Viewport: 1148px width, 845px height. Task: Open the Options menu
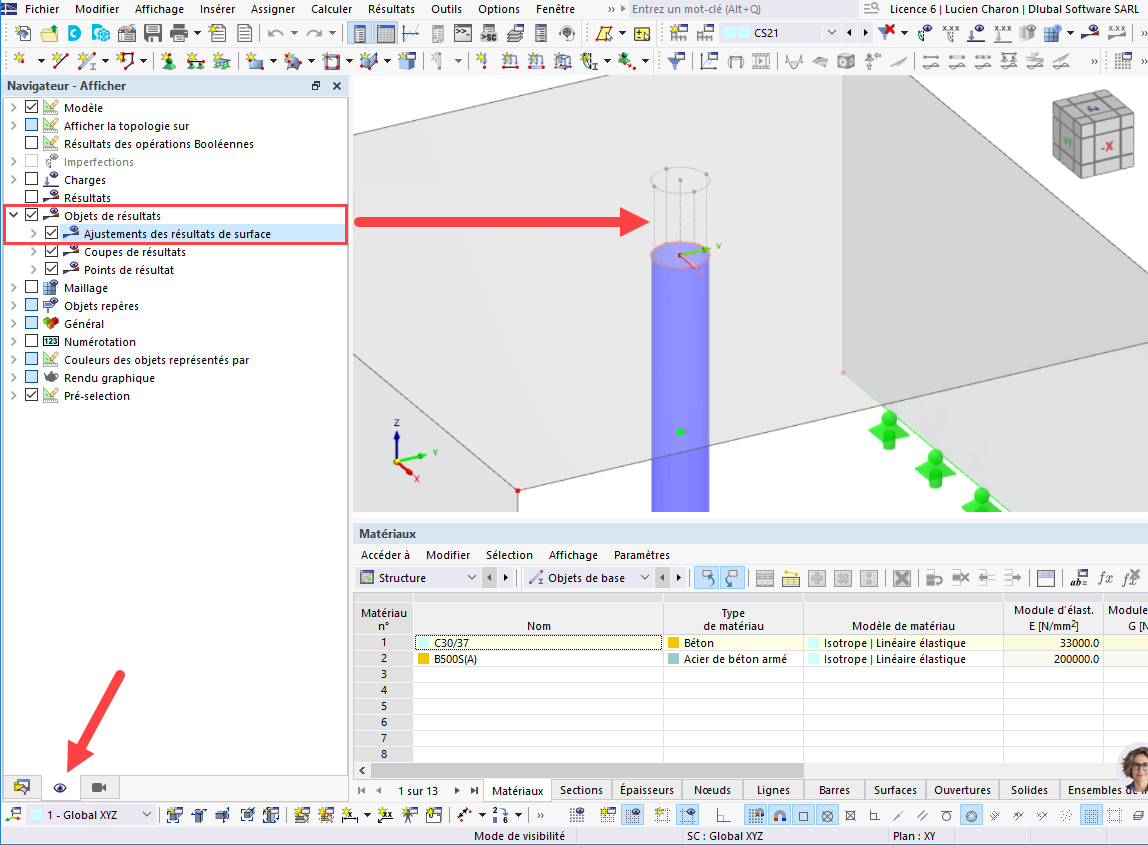point(499,9)
